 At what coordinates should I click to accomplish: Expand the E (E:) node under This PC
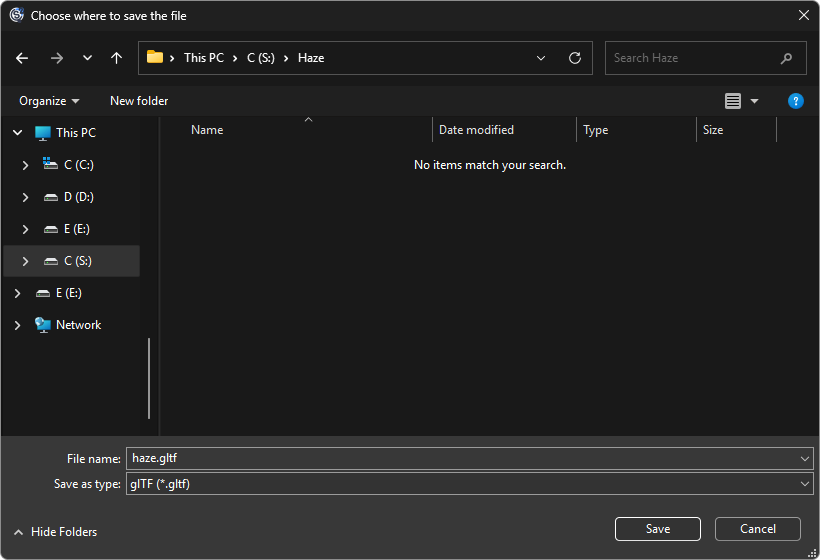pos(25,229)
